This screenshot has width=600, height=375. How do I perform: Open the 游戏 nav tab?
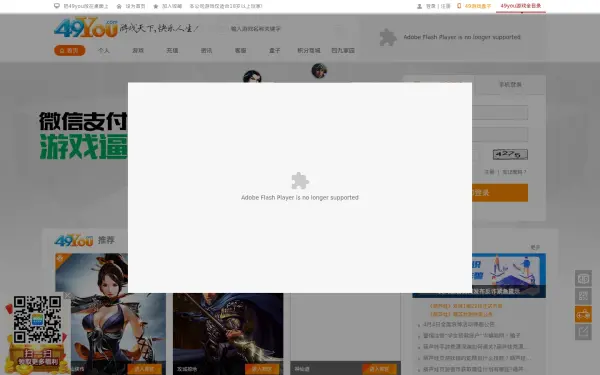(x=138, y=51)
